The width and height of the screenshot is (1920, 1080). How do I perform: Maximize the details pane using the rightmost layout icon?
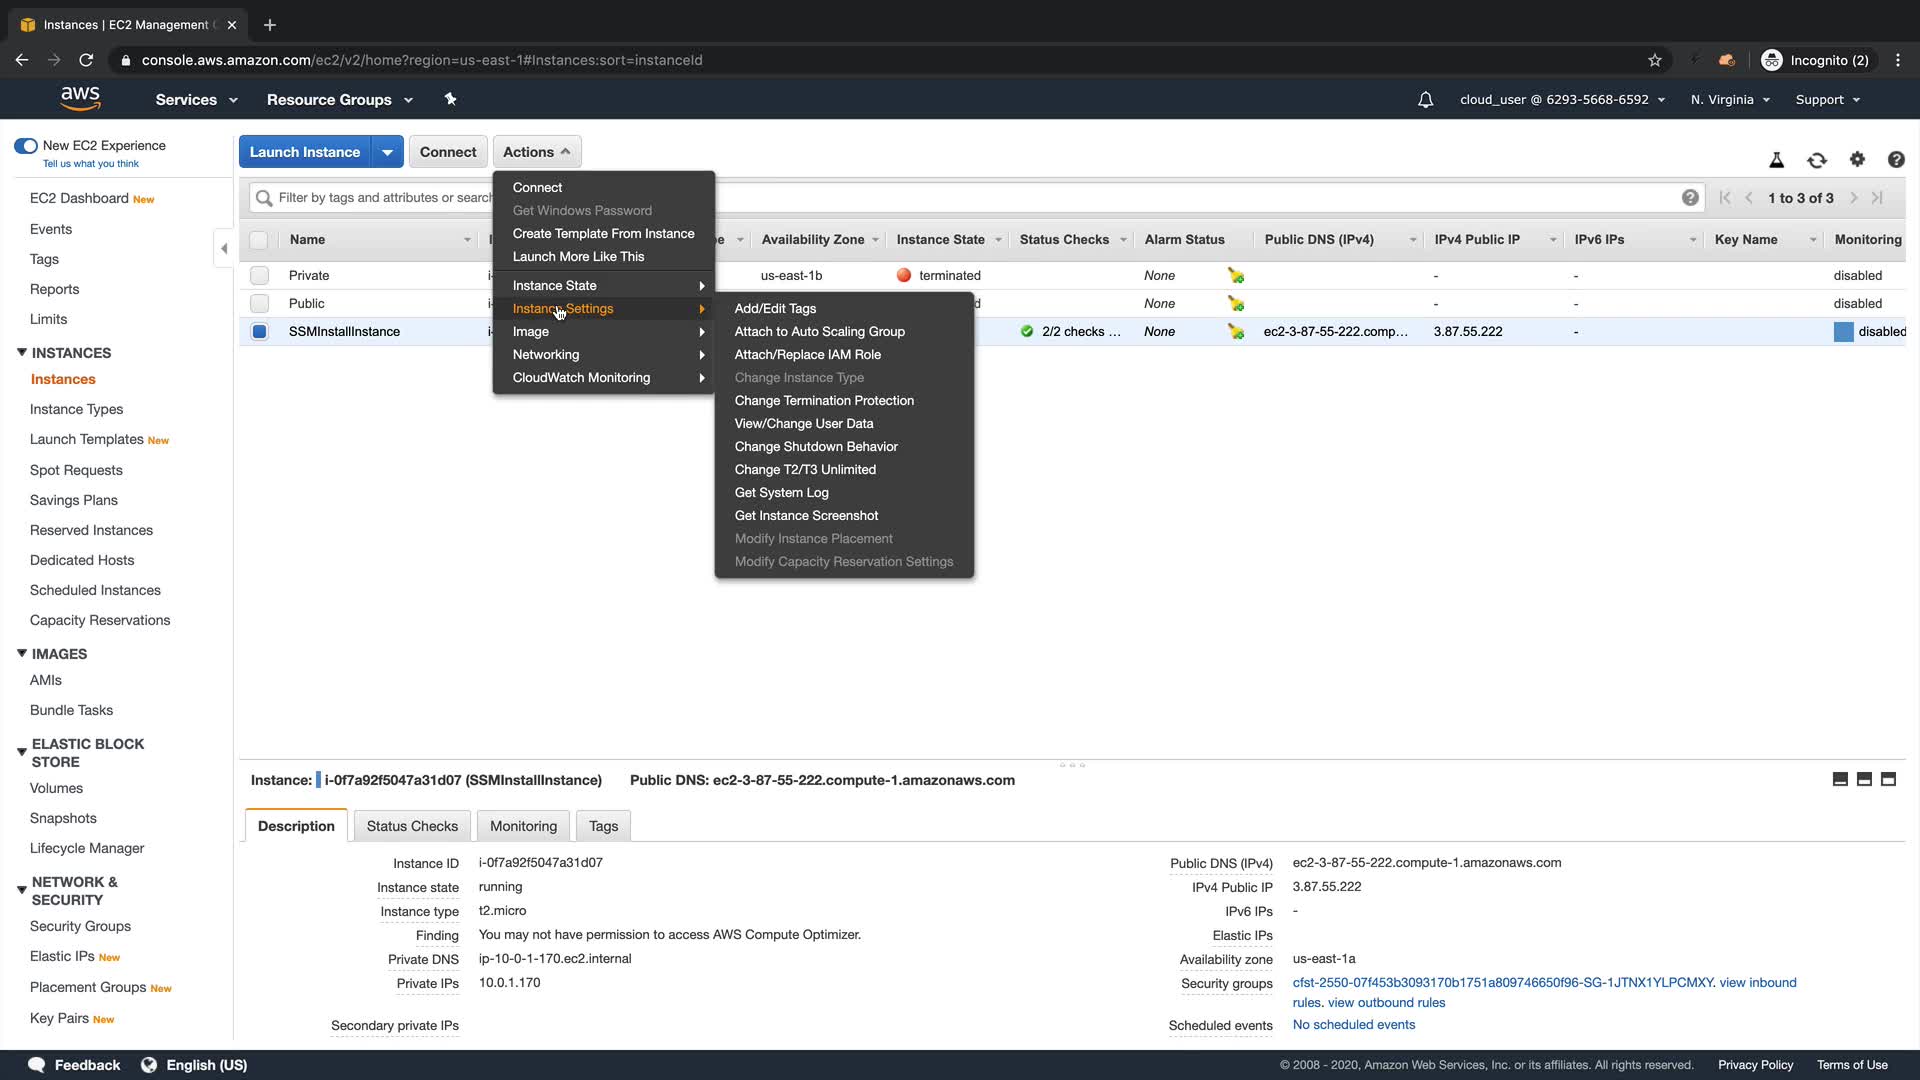pyautogui.click(x=1888, y=780)
